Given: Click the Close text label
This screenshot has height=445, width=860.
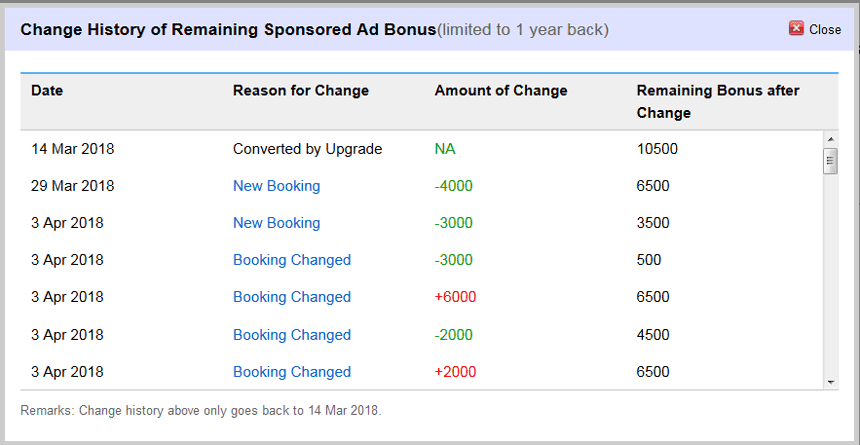Looking at the screenshot, I should coord(825,30).
